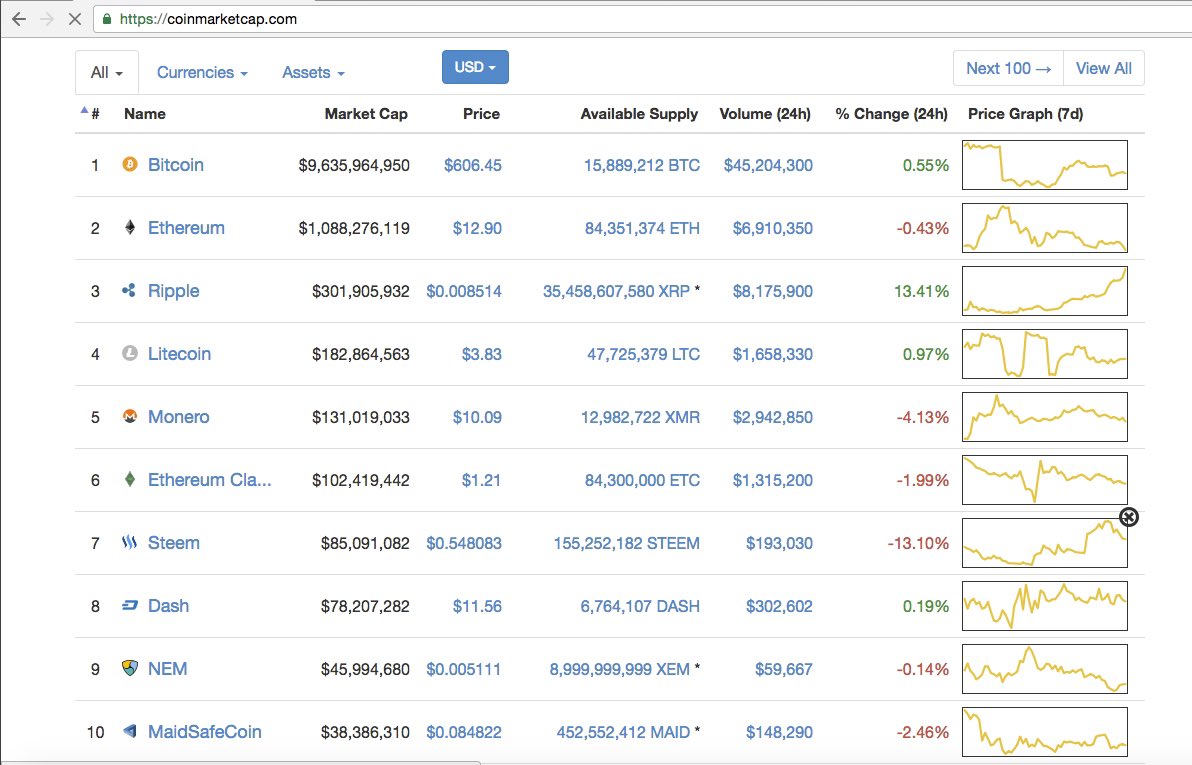
Task: Sort table by Name column
Action: [144, 114]
